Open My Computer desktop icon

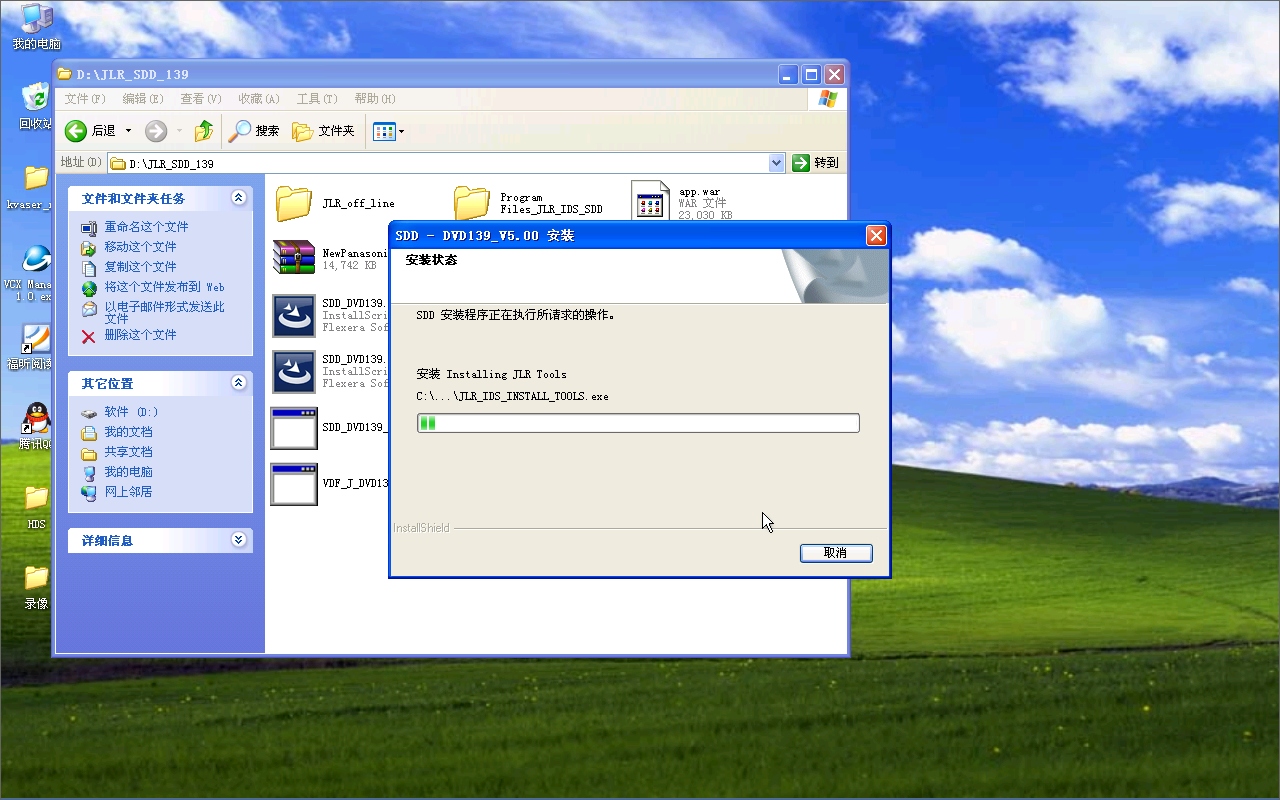pos(36,26)
